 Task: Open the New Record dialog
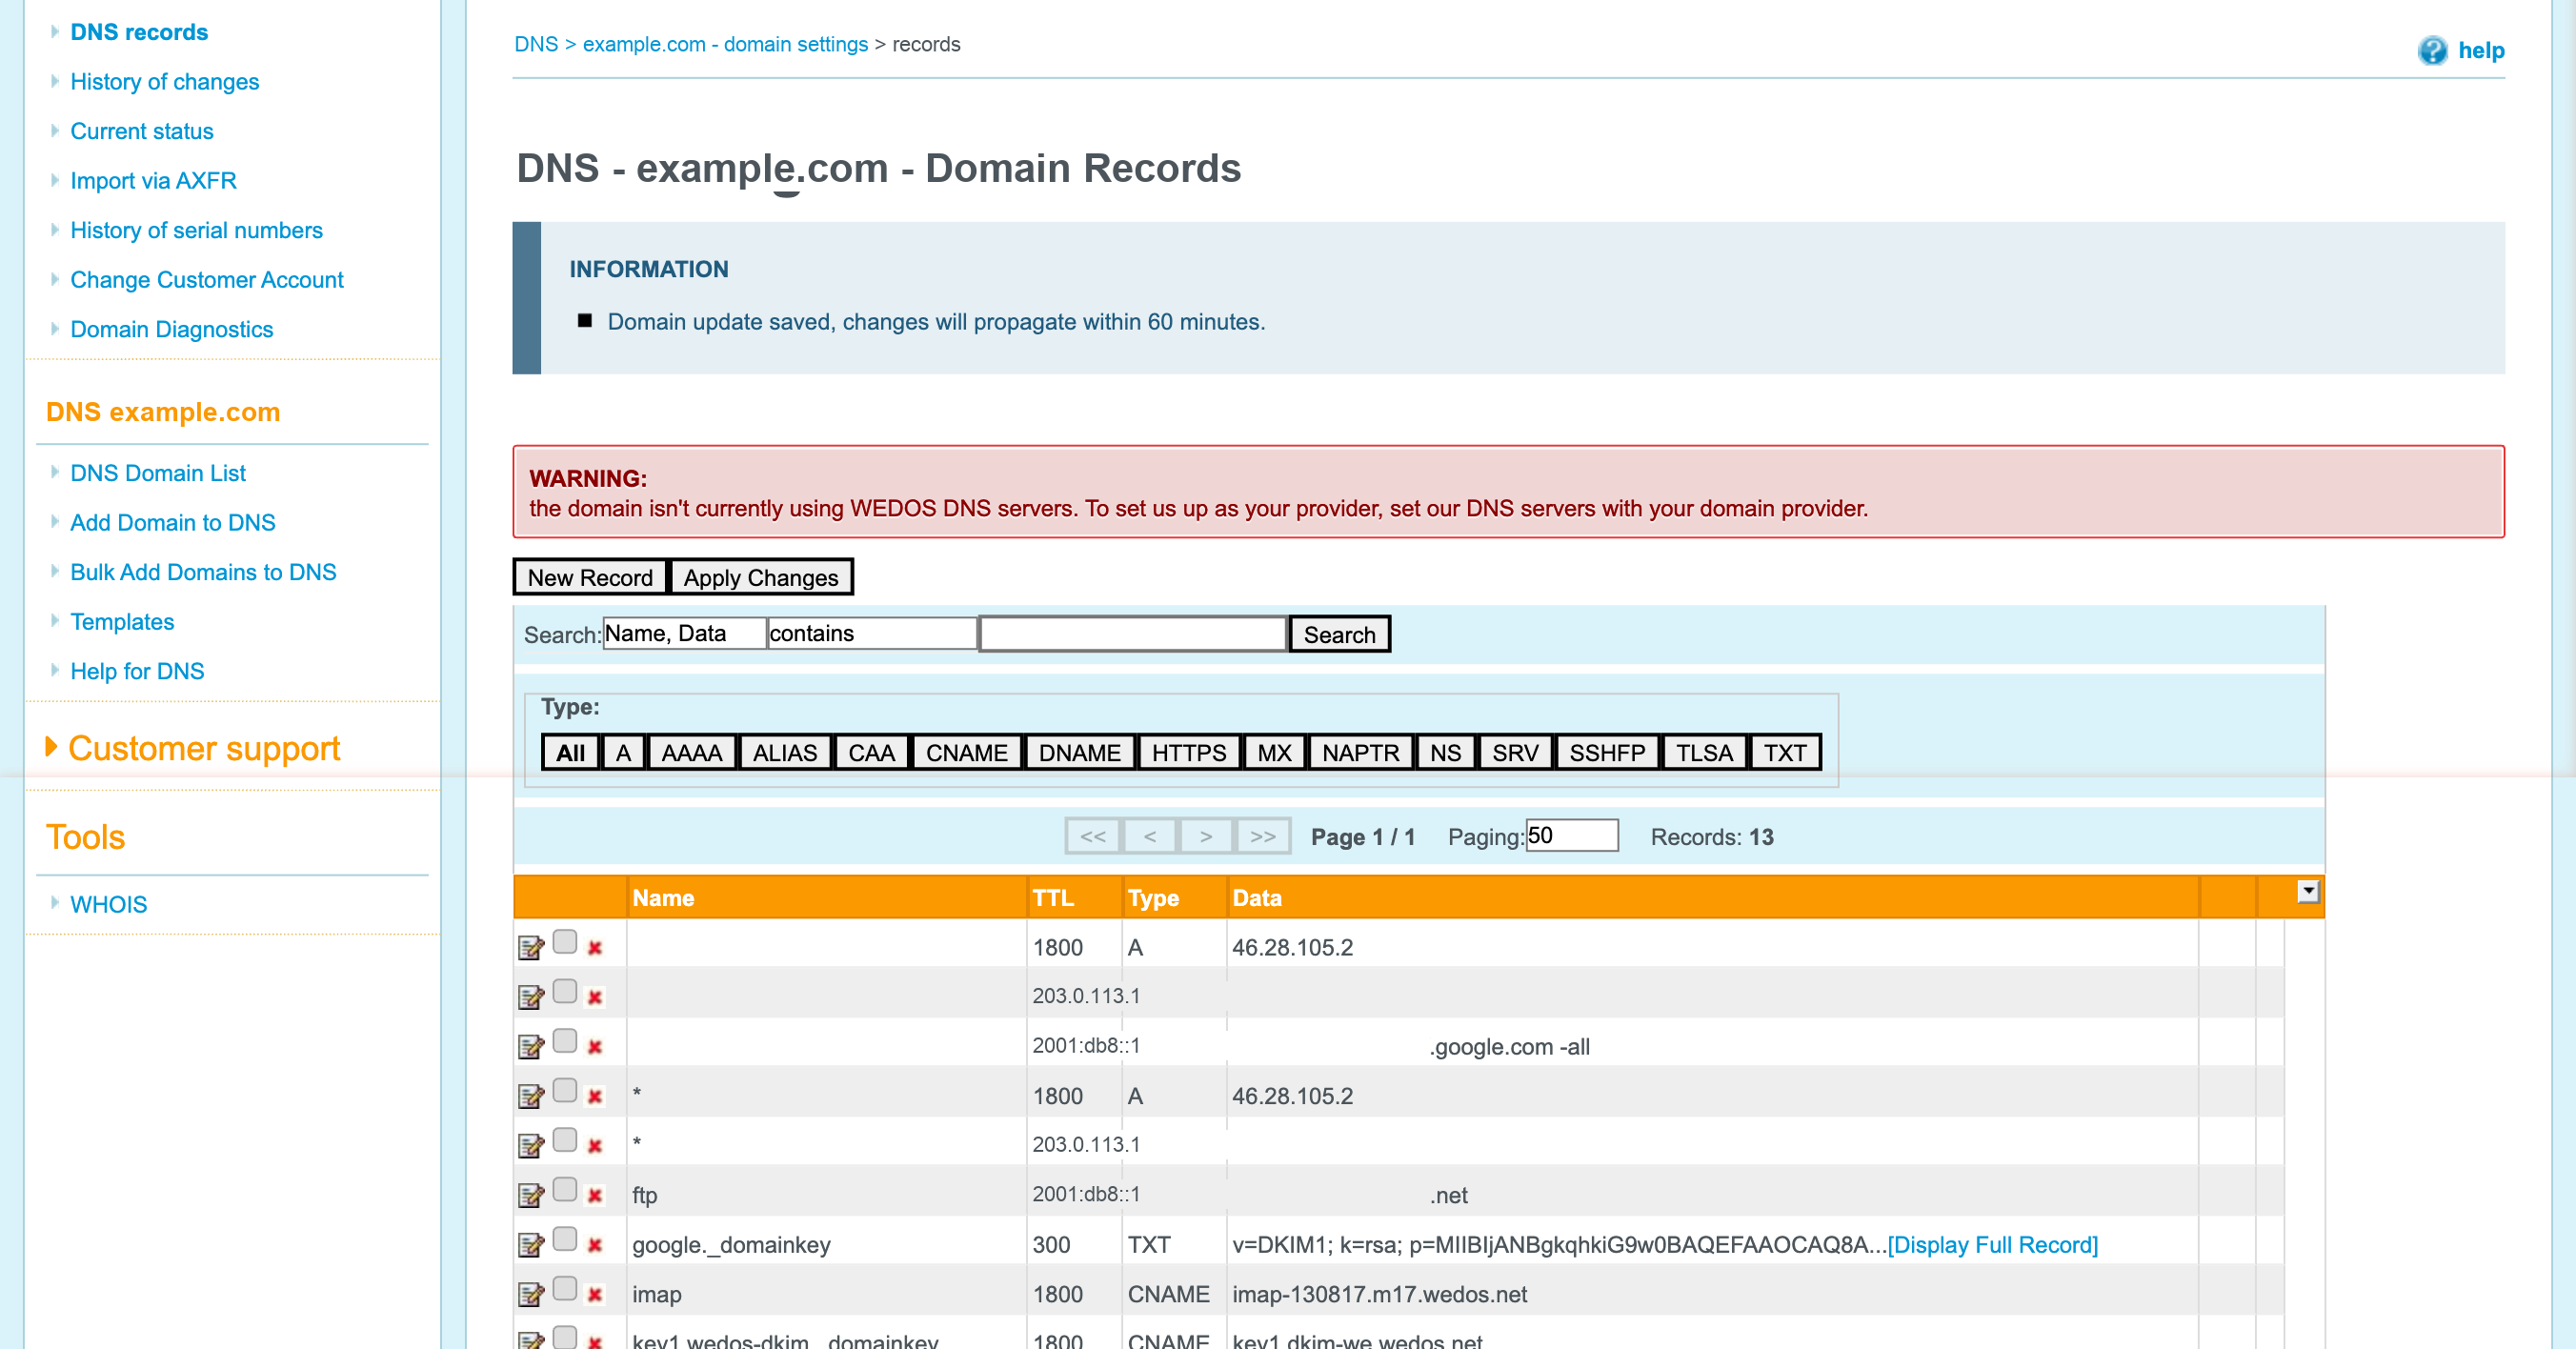pos(589,577)
